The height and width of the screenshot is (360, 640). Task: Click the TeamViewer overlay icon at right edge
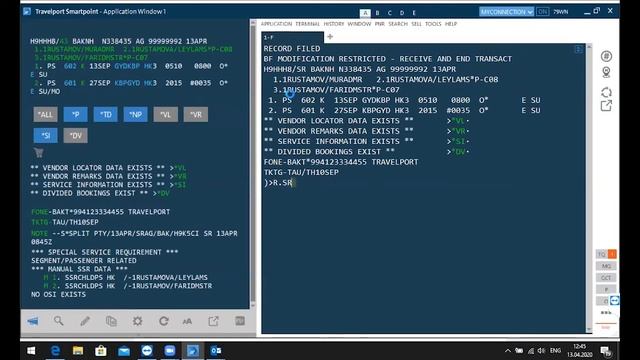click(615, 301)
